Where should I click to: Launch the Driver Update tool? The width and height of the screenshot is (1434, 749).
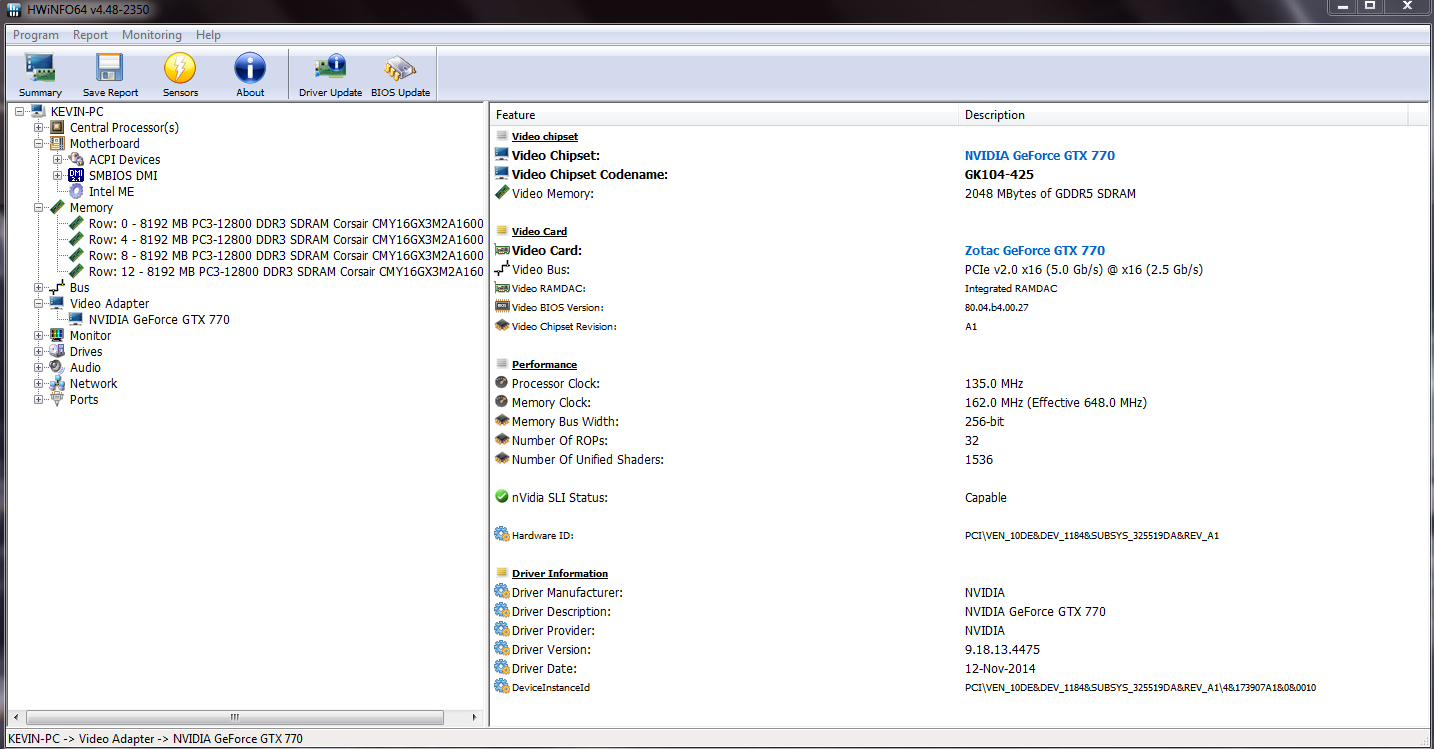pyautogui.click(x=330, y=75)
